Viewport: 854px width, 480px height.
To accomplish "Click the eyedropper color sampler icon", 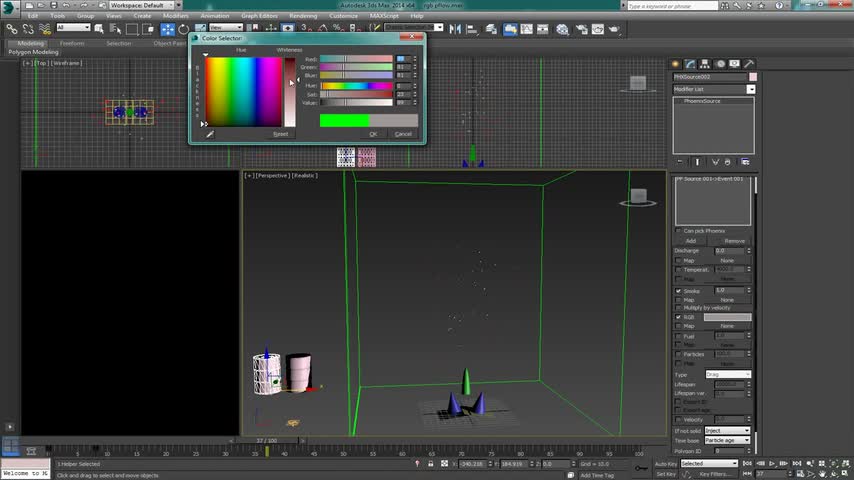I will coord(210,134).
